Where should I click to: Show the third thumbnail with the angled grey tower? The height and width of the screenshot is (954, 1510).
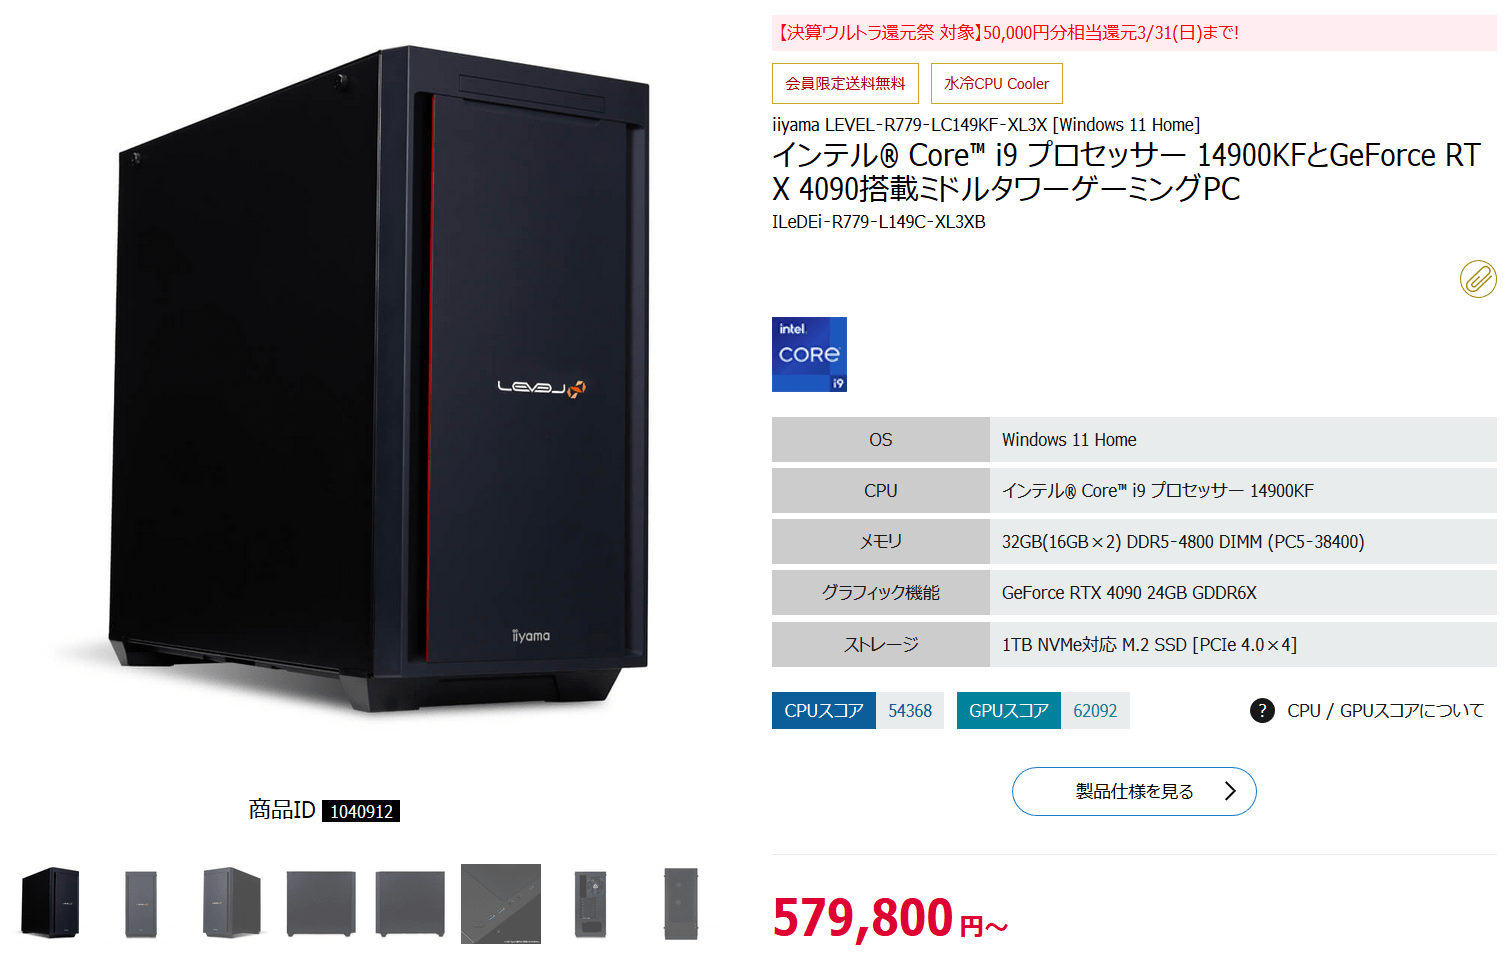(x=232, y=903)
